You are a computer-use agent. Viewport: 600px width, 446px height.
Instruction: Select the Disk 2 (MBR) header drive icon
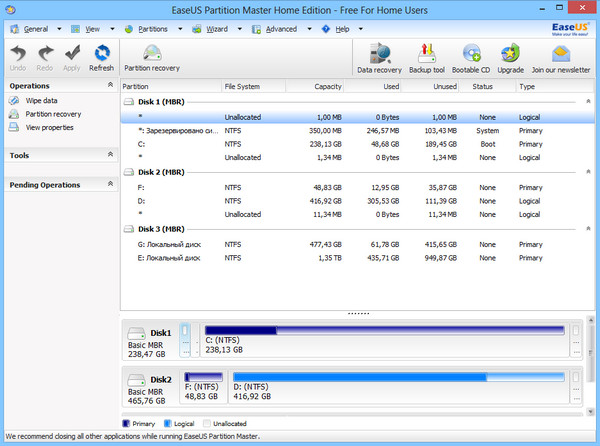[x=129, y=172]
